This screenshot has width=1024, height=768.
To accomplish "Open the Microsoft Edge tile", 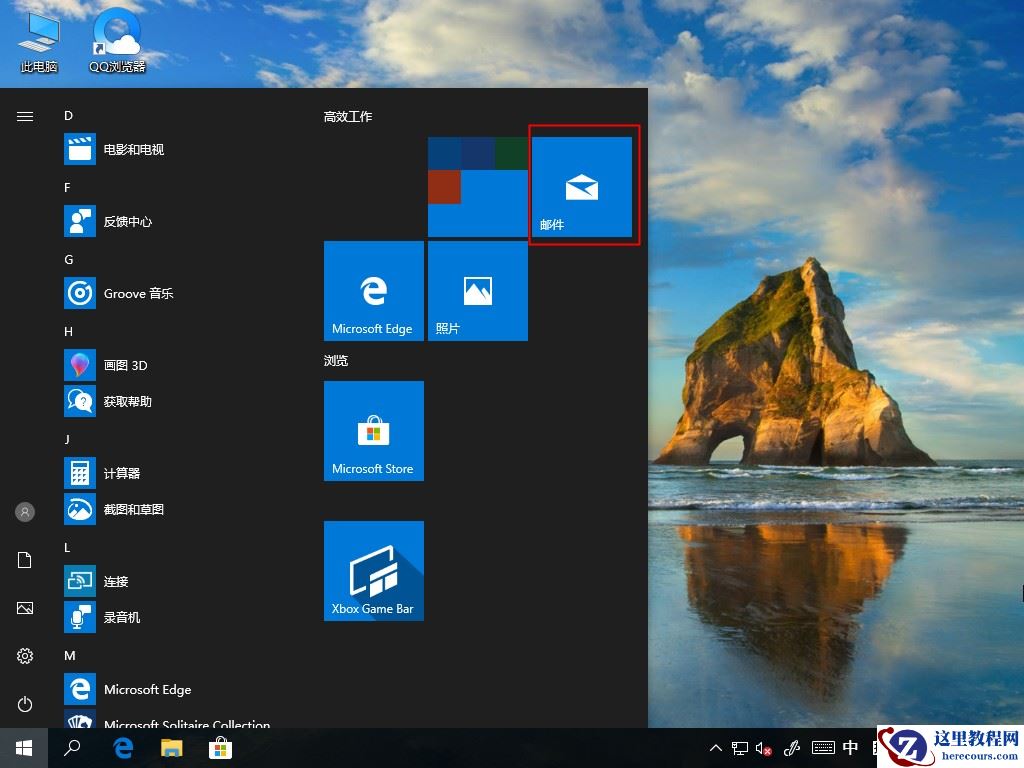I will click(x=373, y=291).
